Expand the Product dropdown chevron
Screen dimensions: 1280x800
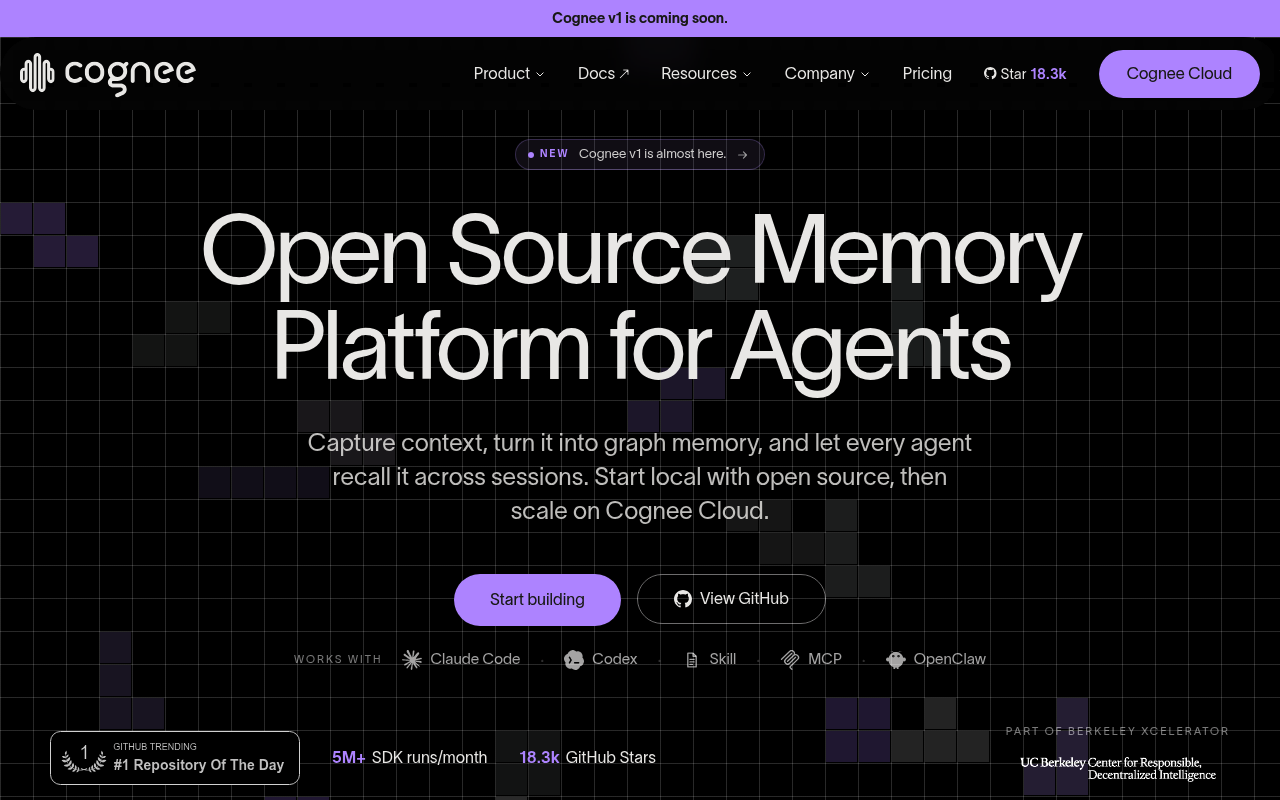click(x=540, y=74)
